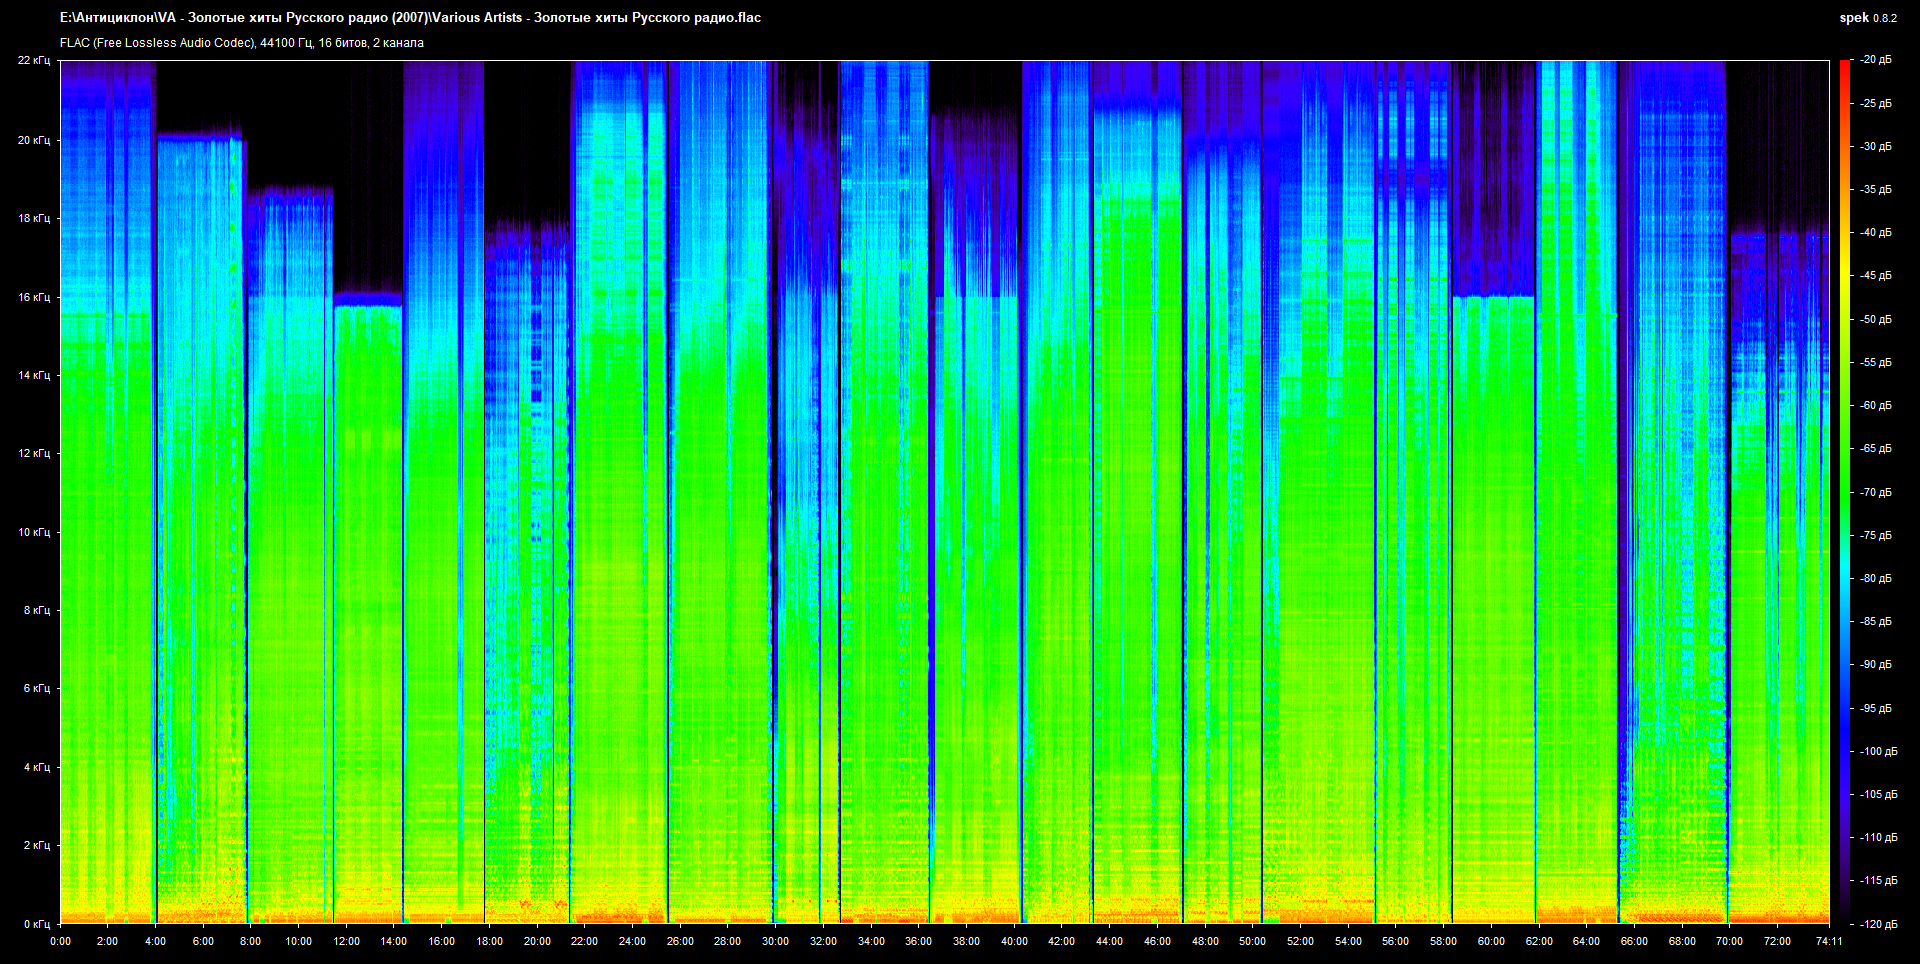
Task: Click the 10 кГц frequency label
Action: [33, 532]
